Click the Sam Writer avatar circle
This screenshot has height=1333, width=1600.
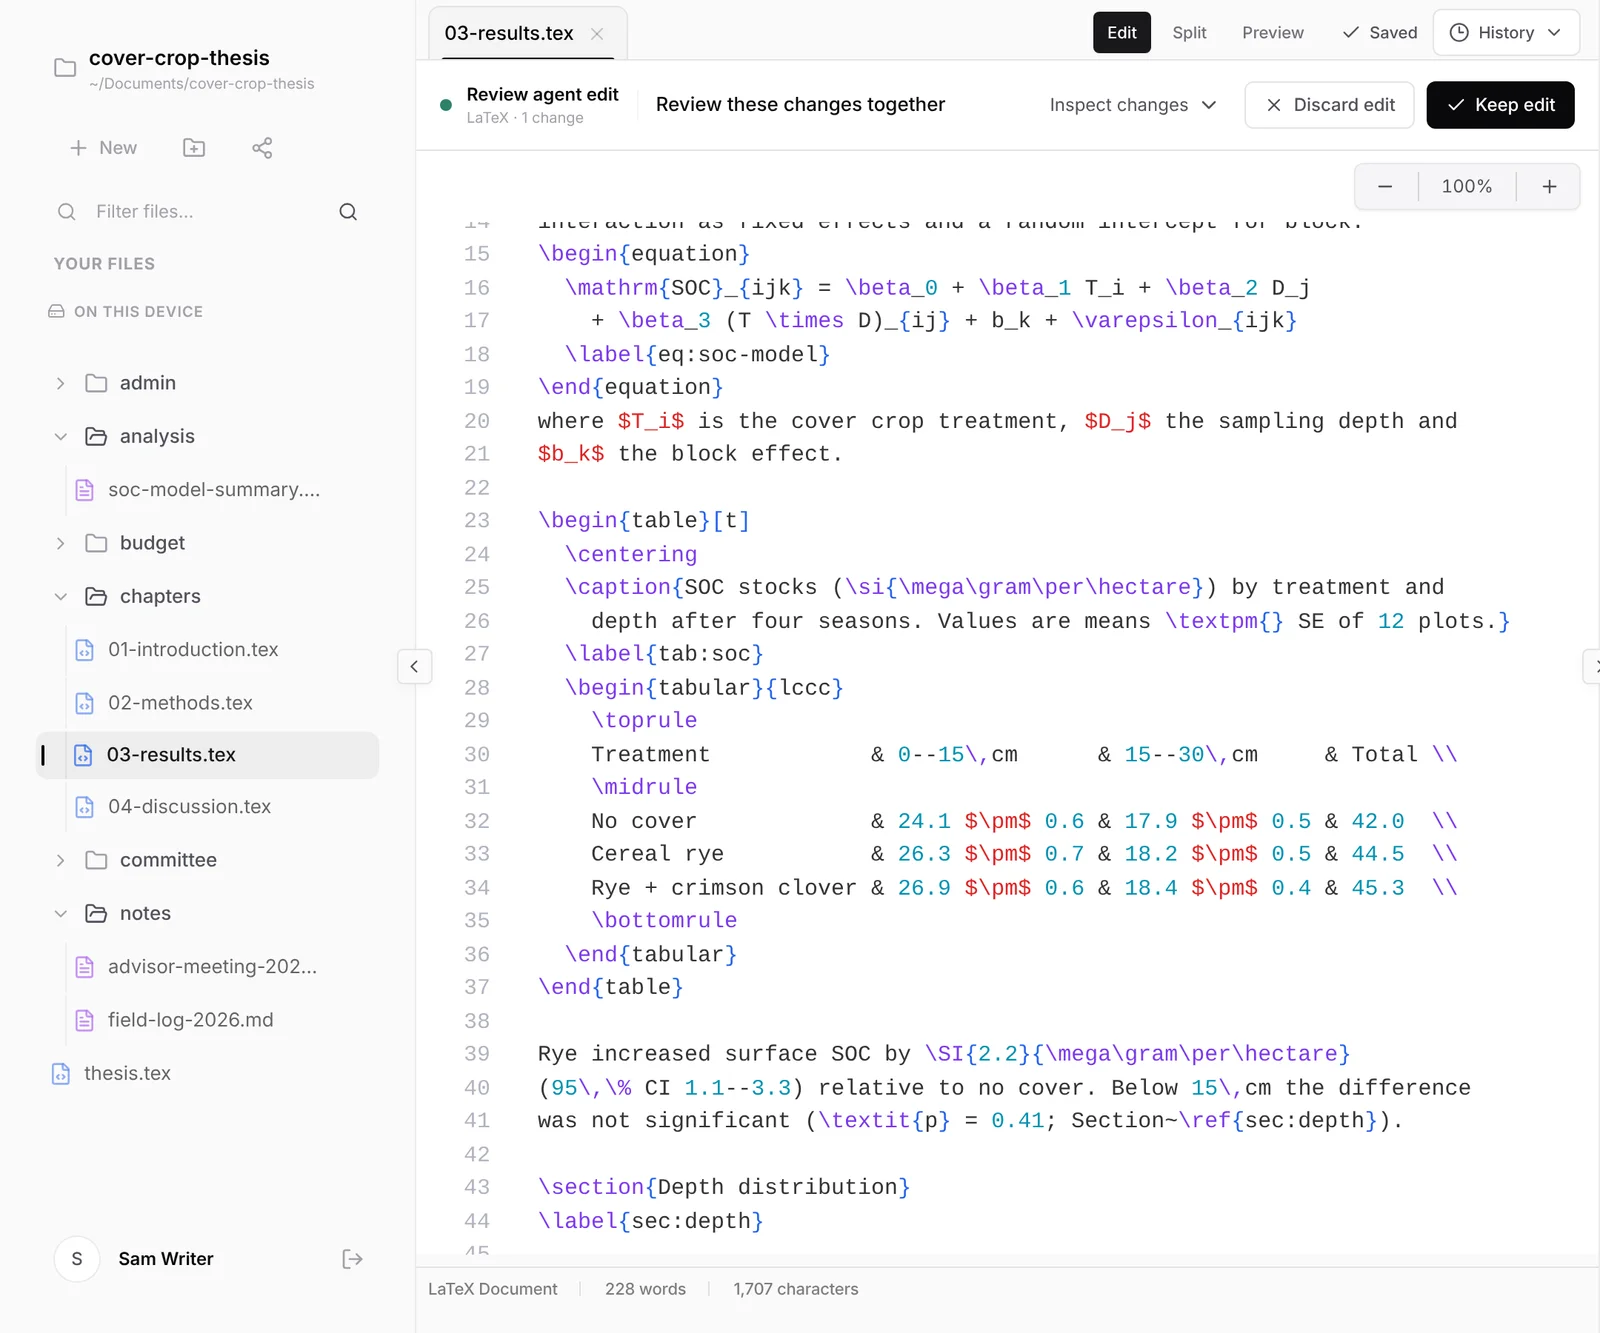pyautogui.click(x=77, y=1259)
